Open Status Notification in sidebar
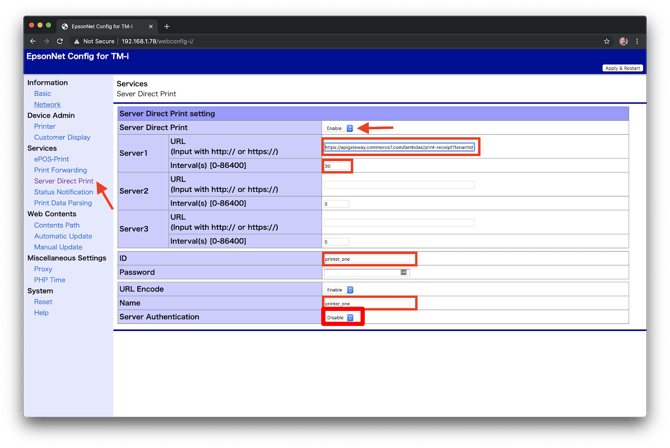The width and height of the screenshot is (670, 448). click(x=63, y=192)
